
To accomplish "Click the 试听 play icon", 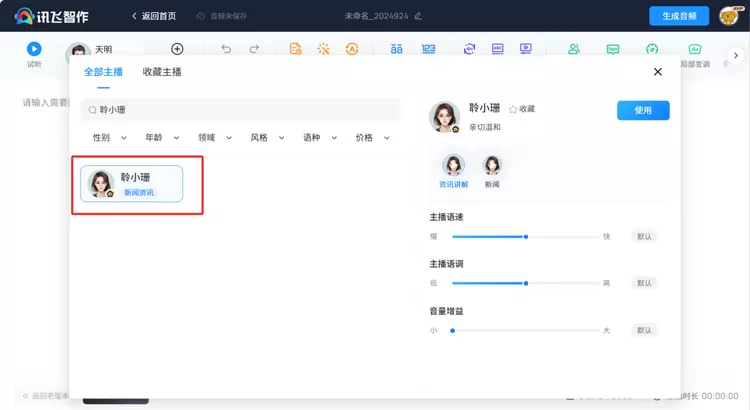I will (34, 48).
